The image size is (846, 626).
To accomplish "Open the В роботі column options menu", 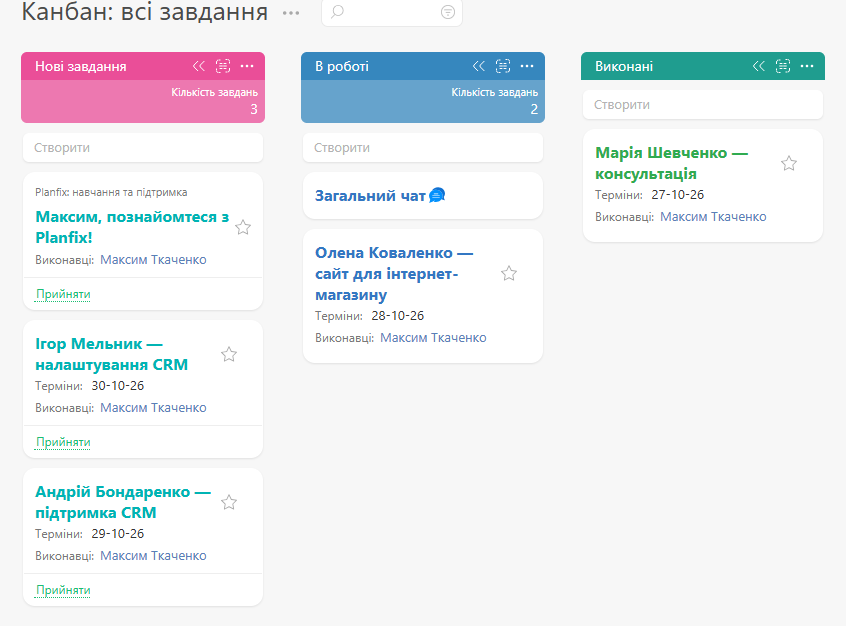I will click(527, 66).
